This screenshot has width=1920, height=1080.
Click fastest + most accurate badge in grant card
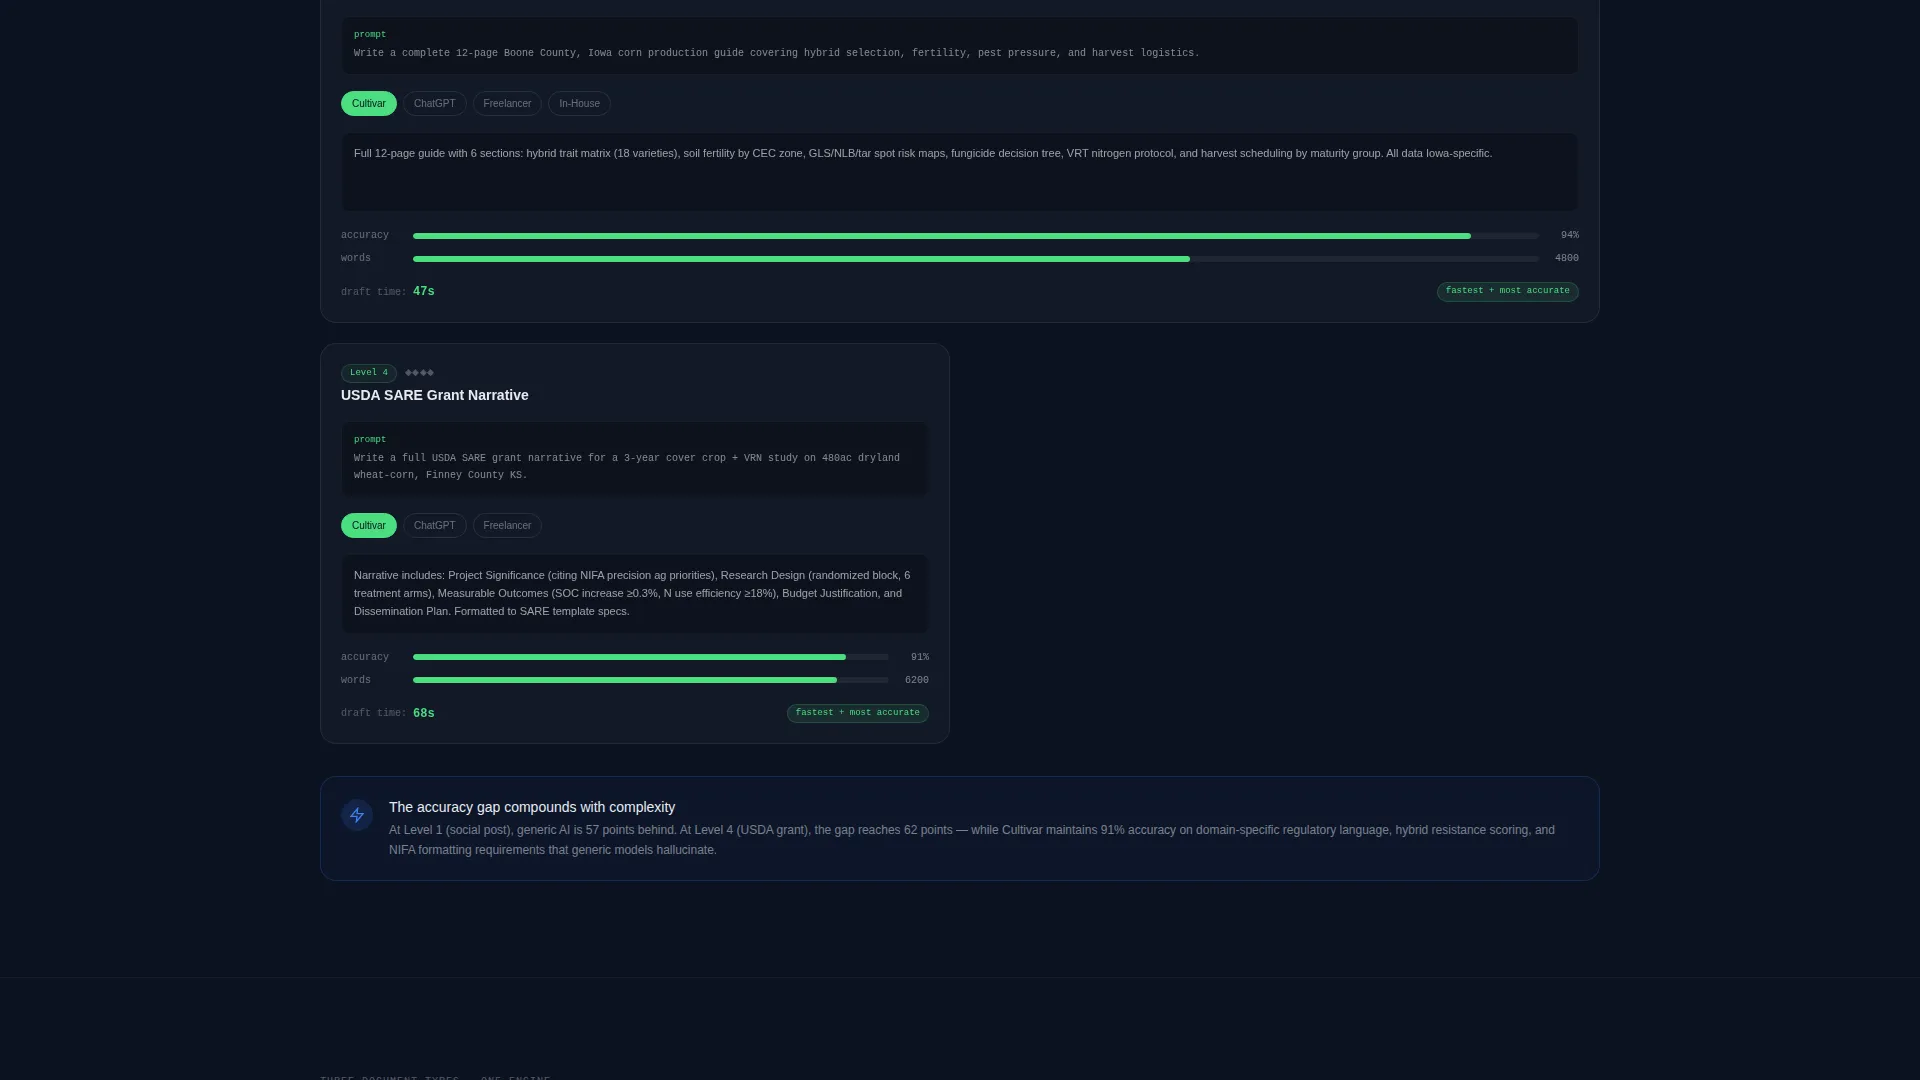[x=857, y=713]
